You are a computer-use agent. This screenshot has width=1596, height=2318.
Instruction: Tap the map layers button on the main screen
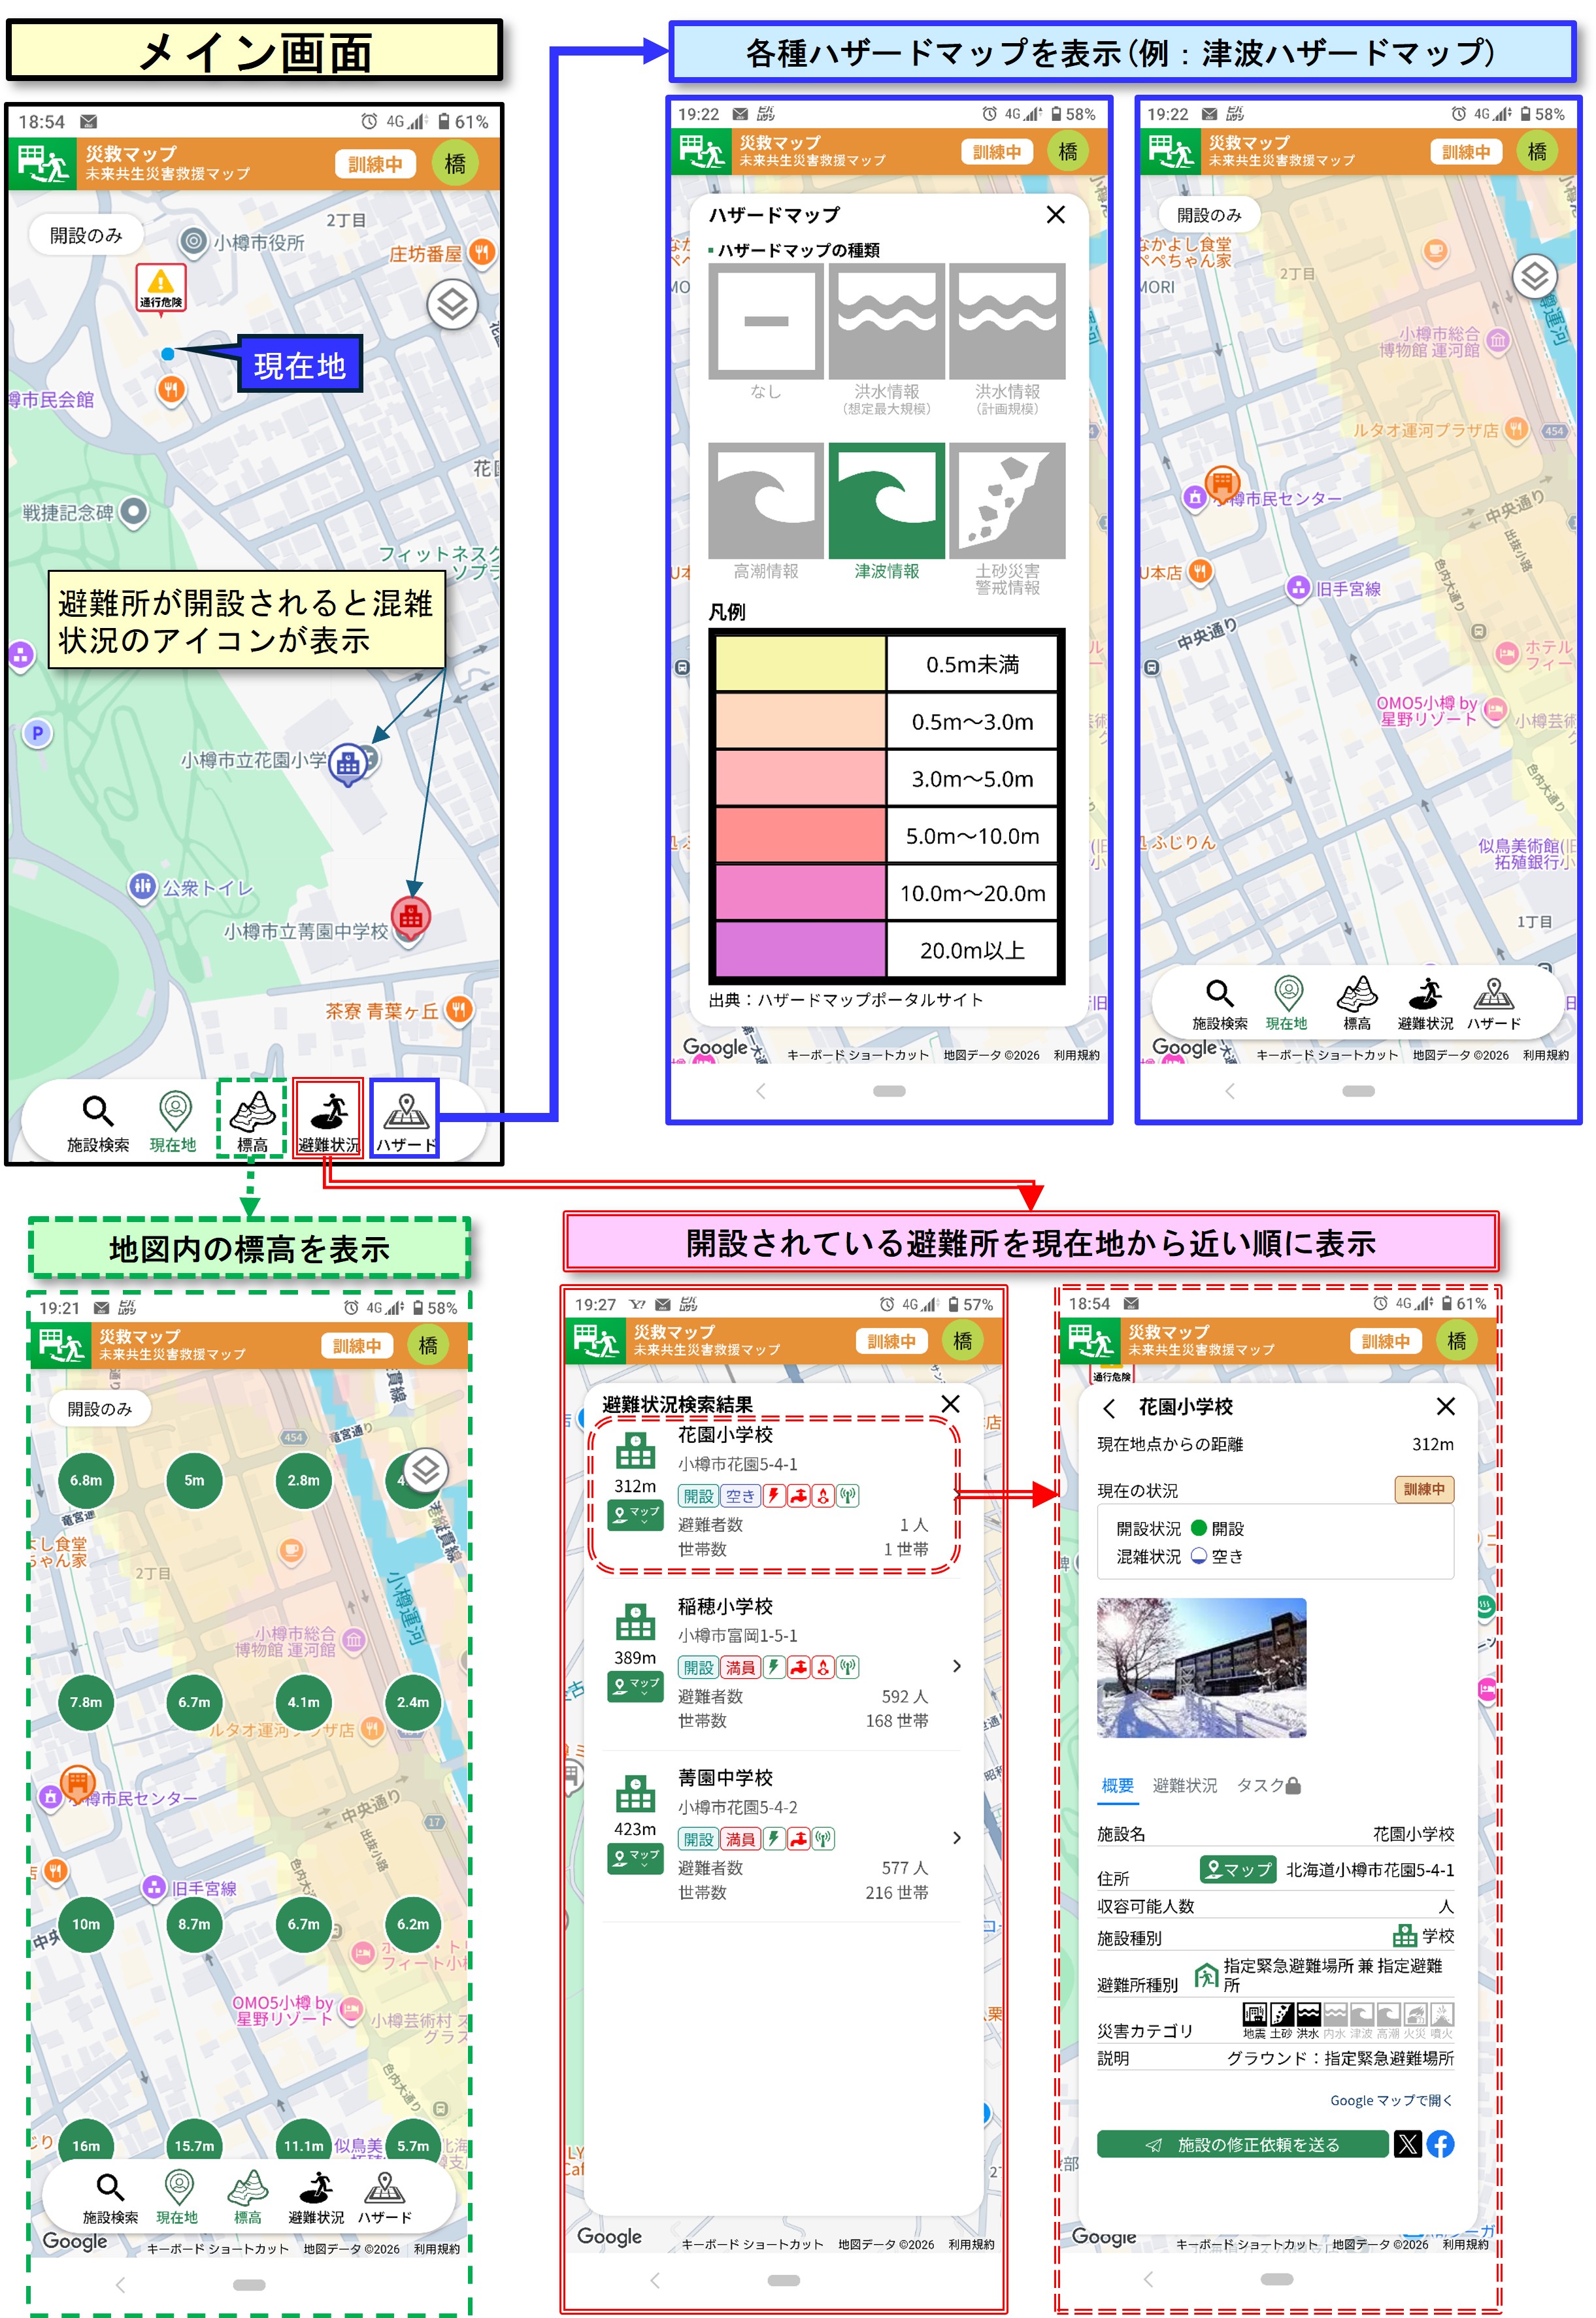[x=452, y=304]
